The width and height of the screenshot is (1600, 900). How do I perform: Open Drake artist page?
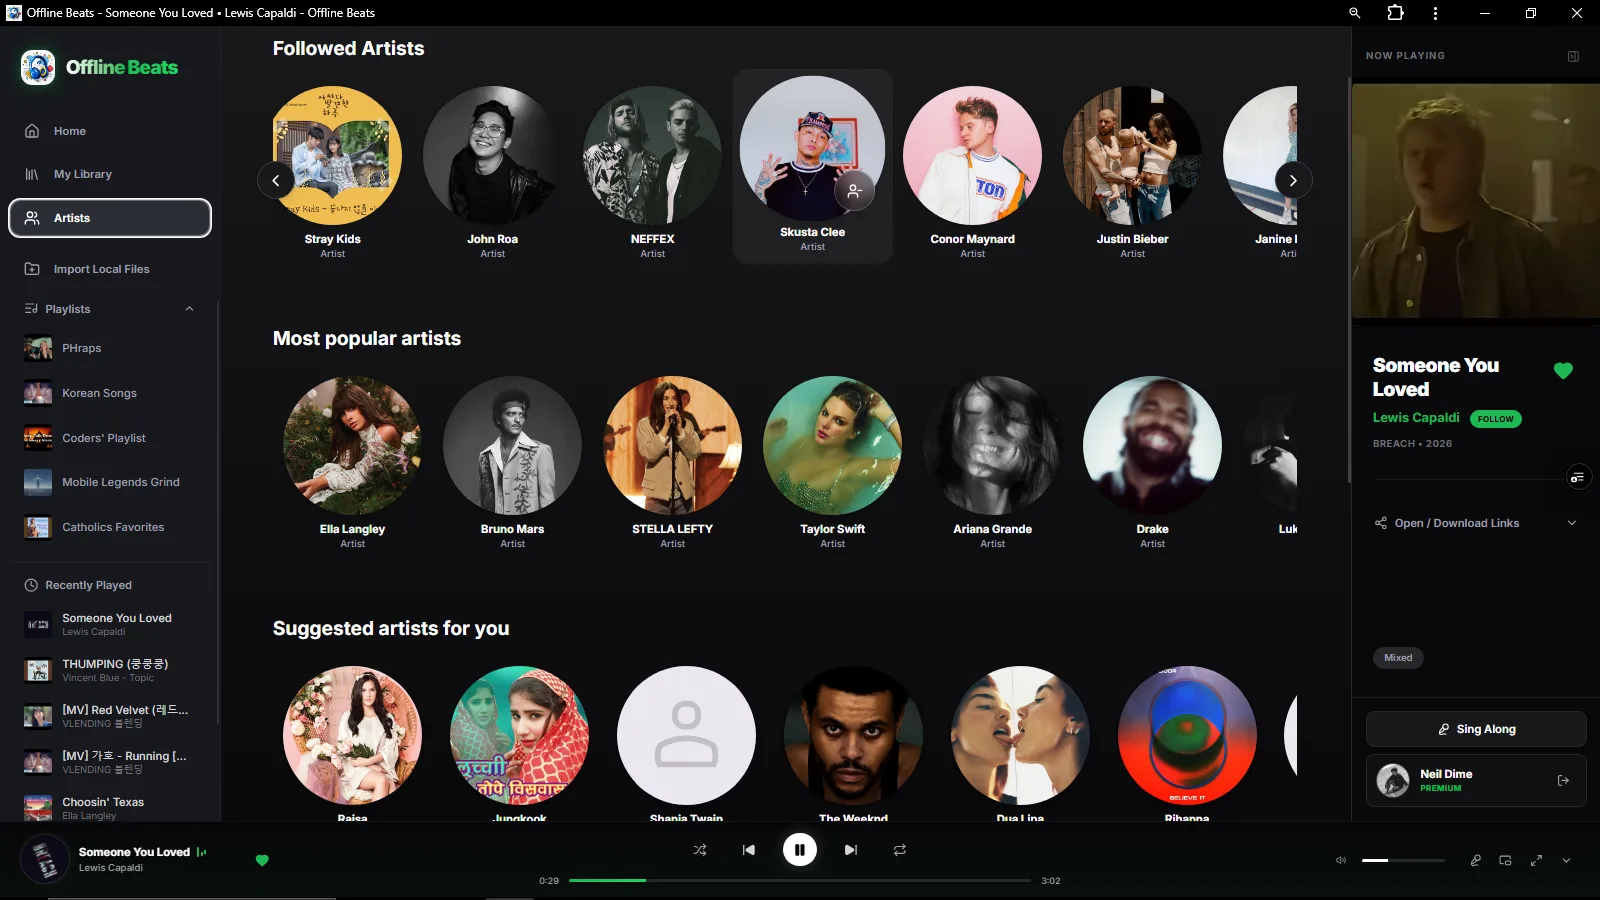[x=1152, y=462]
